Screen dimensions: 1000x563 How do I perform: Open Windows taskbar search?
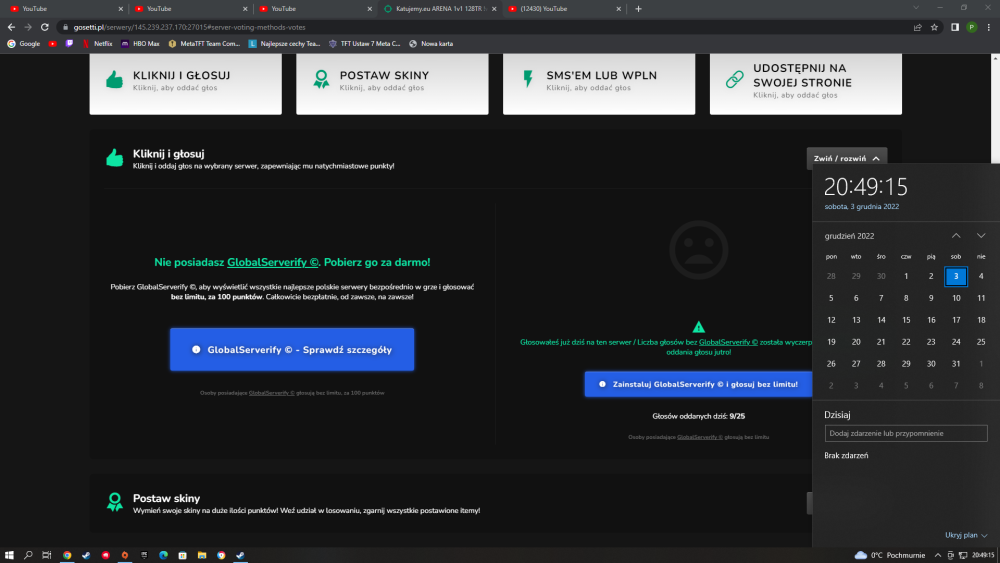28,555
